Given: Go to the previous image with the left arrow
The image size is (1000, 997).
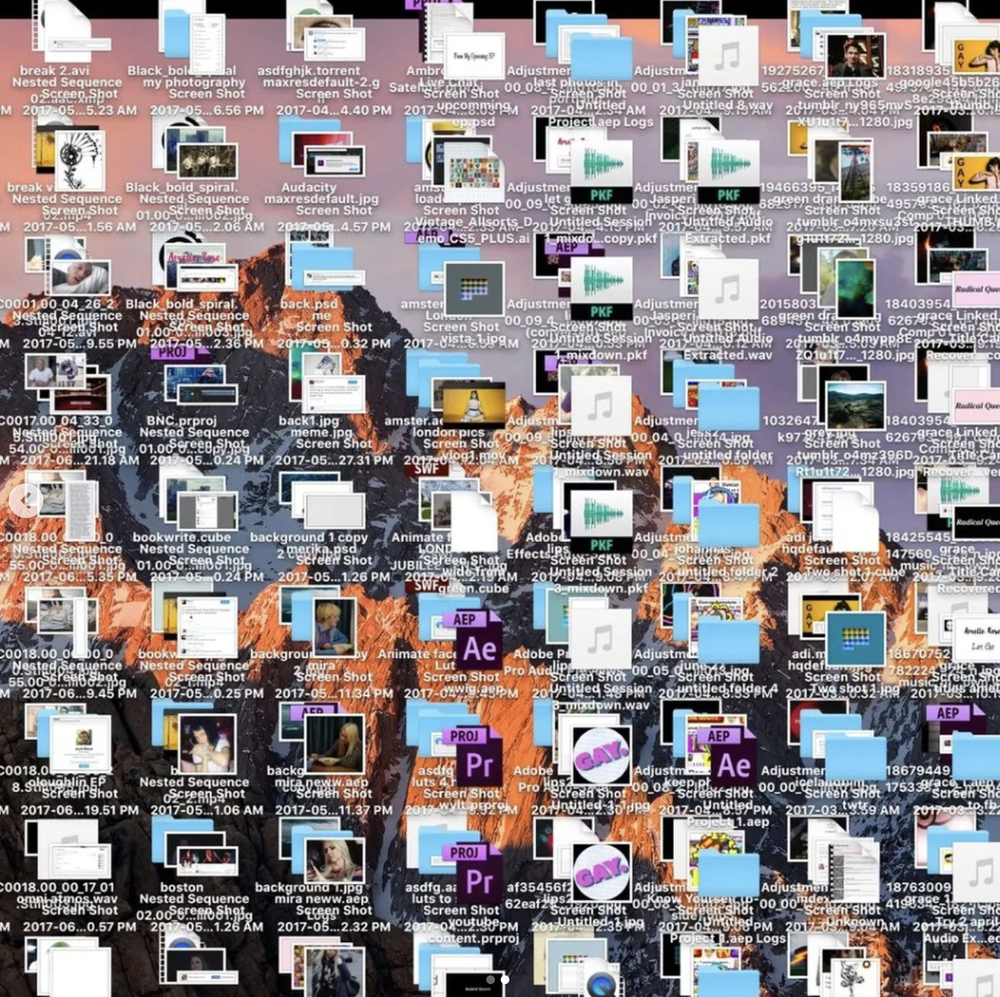Looking at the screenshot, I should (x=26, y=500).
